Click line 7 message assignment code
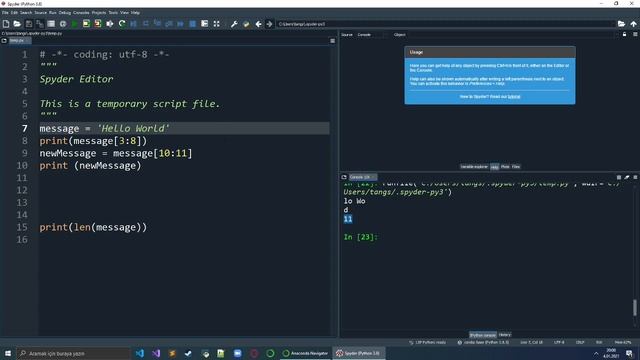This screenshot has height=360, width=640. (104, 129)
